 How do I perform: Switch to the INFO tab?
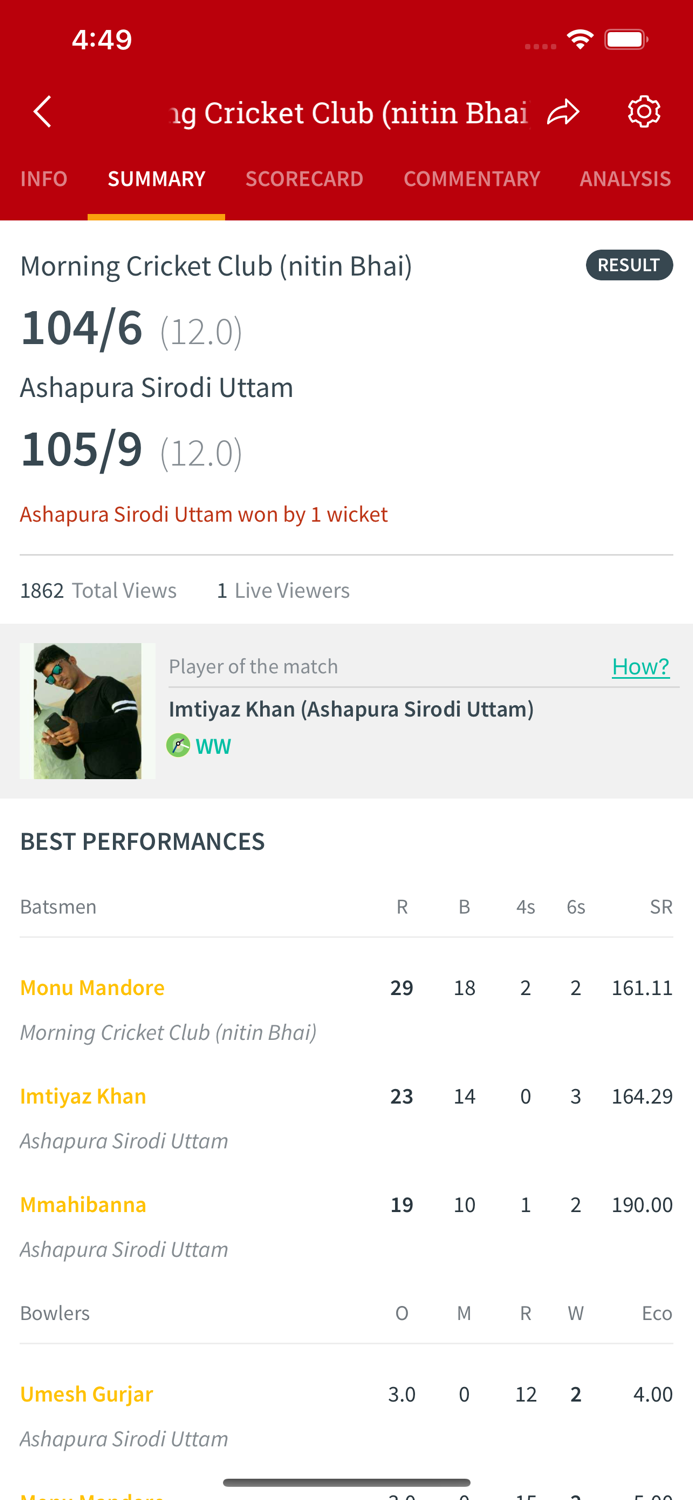tap(44, 179)
